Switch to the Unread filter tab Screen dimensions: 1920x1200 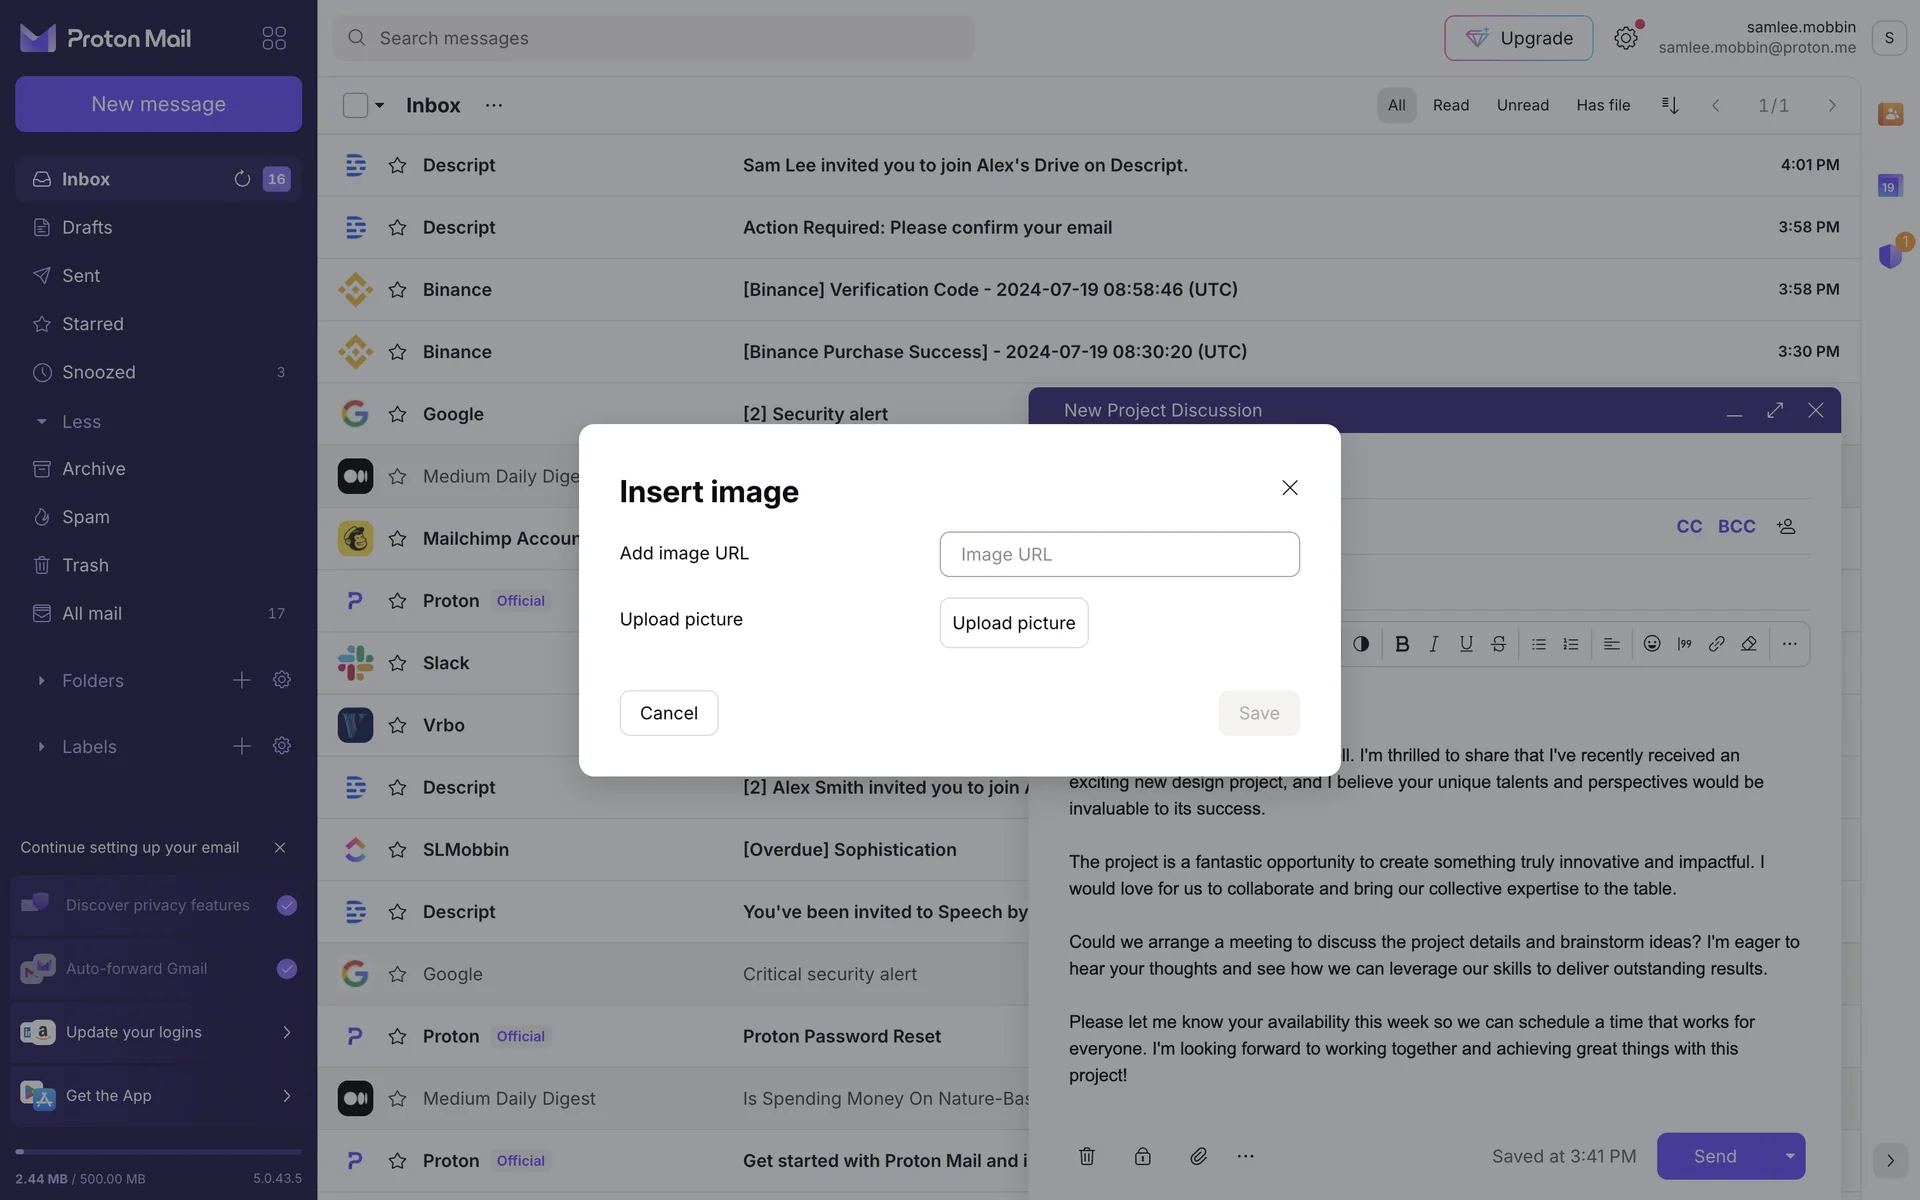tap(1522, 105)
